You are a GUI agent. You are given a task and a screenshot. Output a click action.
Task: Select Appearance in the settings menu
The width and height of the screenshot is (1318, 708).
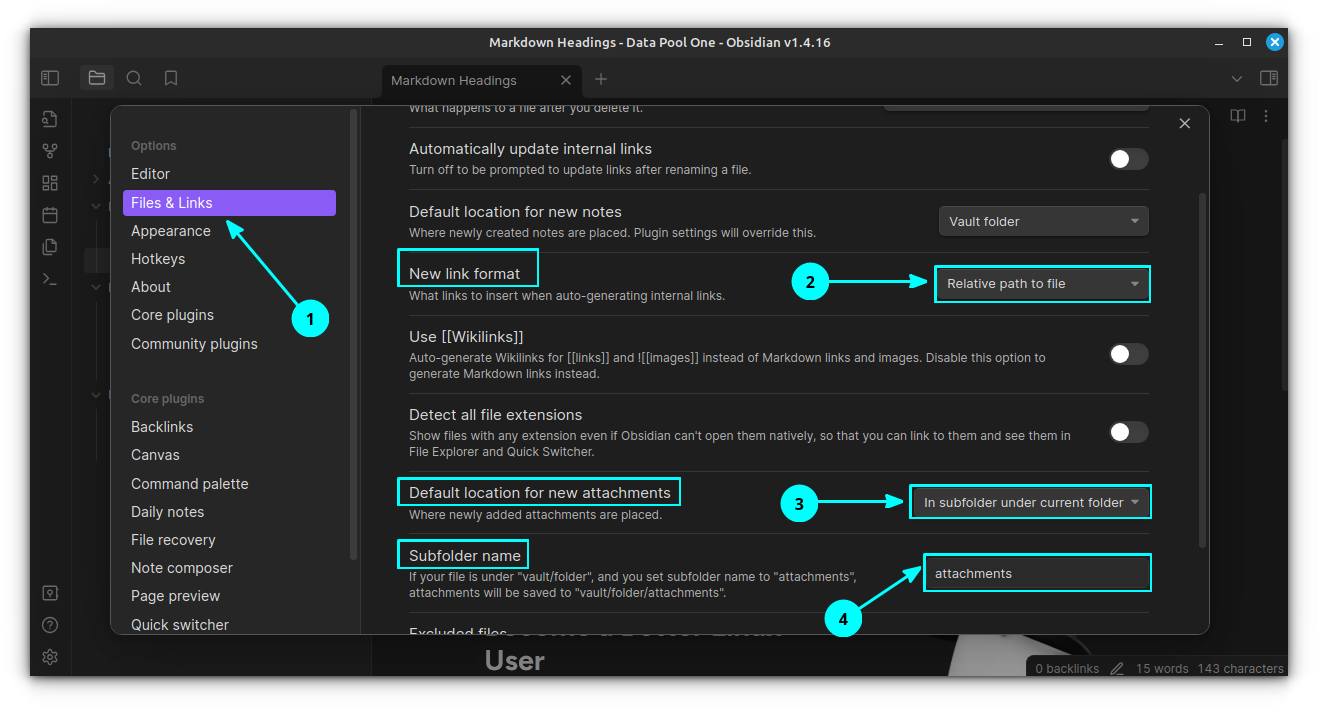[x=171, y=230]
